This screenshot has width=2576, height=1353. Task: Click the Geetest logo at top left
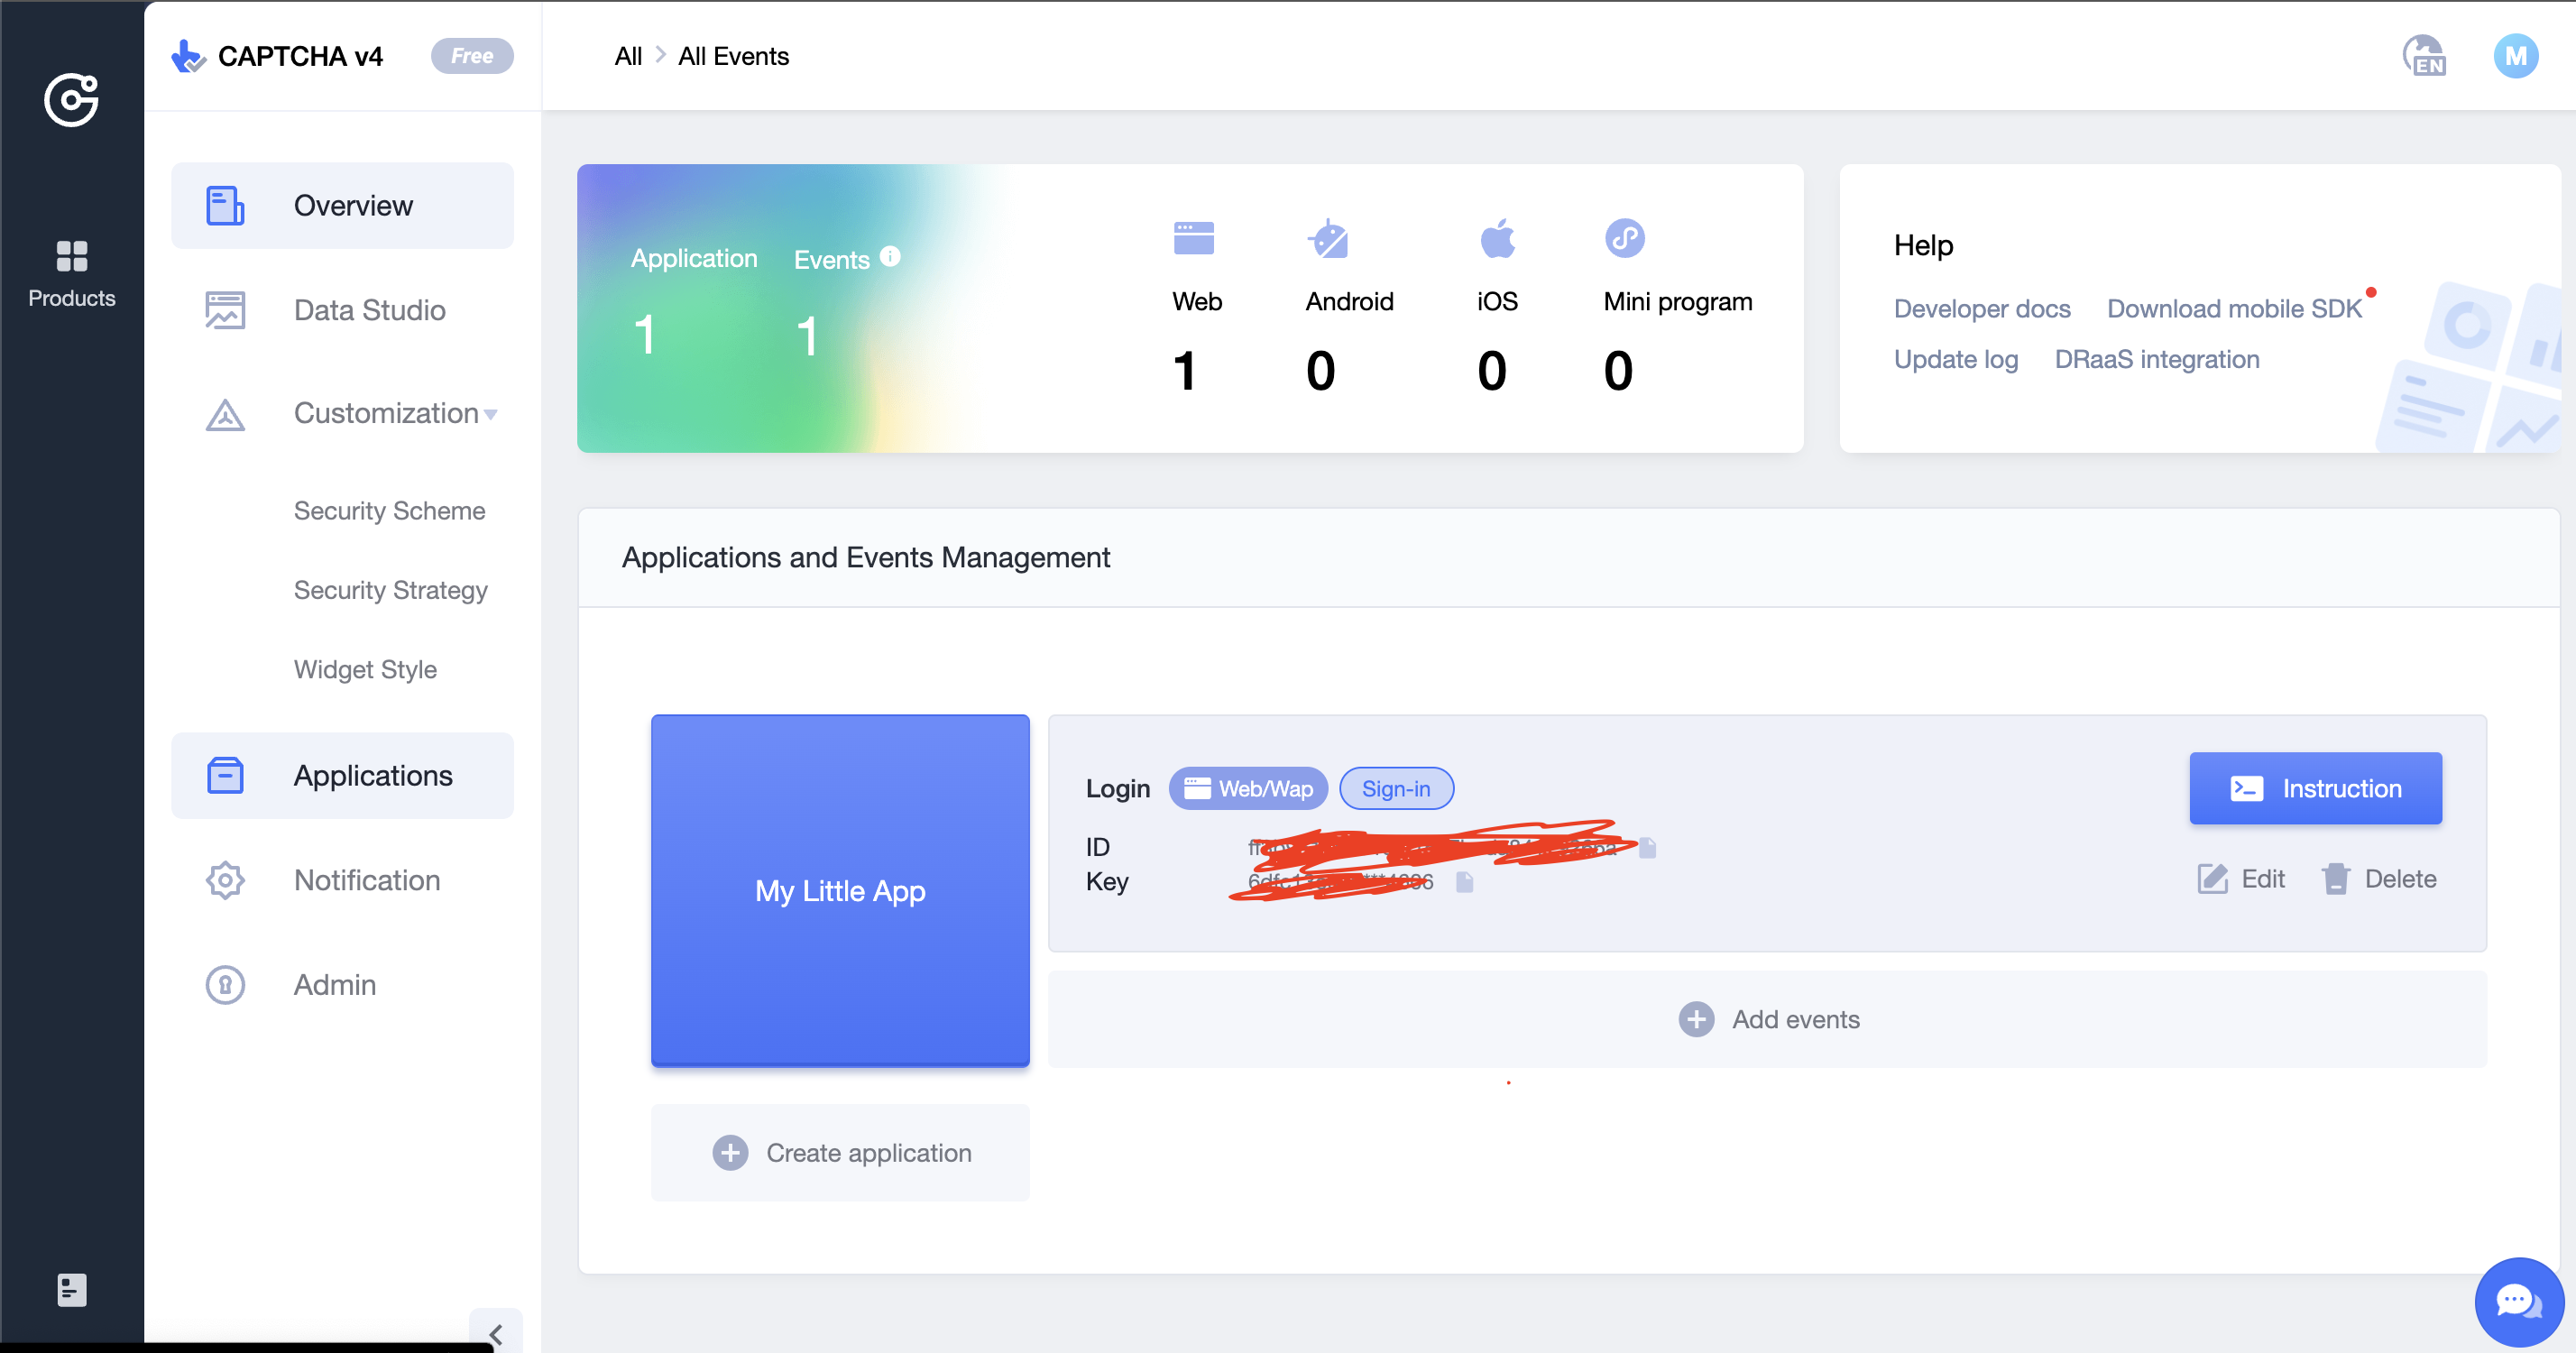(x=71, y=100)
